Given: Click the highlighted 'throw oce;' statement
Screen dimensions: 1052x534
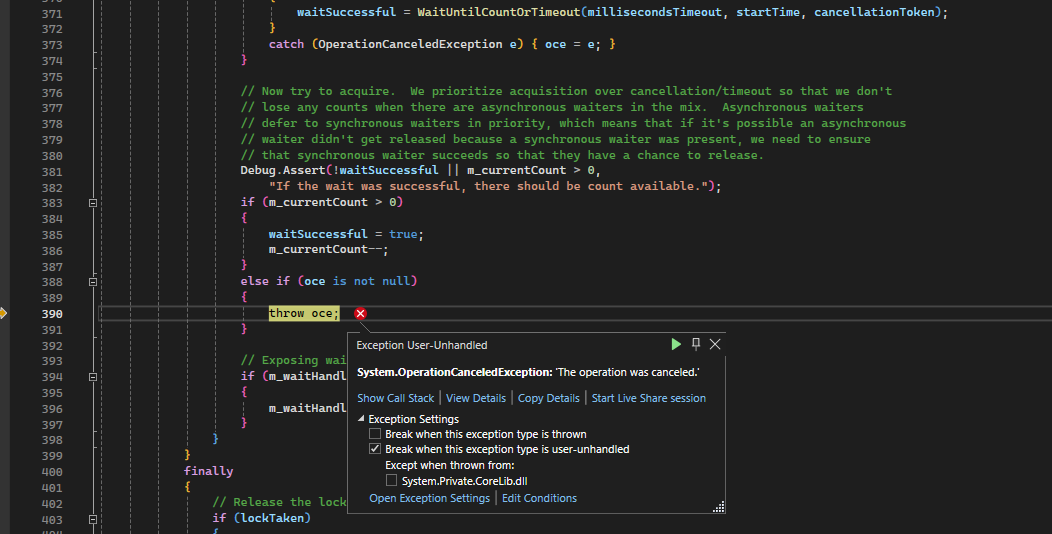Looking at the screenshot, I should pos(304,313).
